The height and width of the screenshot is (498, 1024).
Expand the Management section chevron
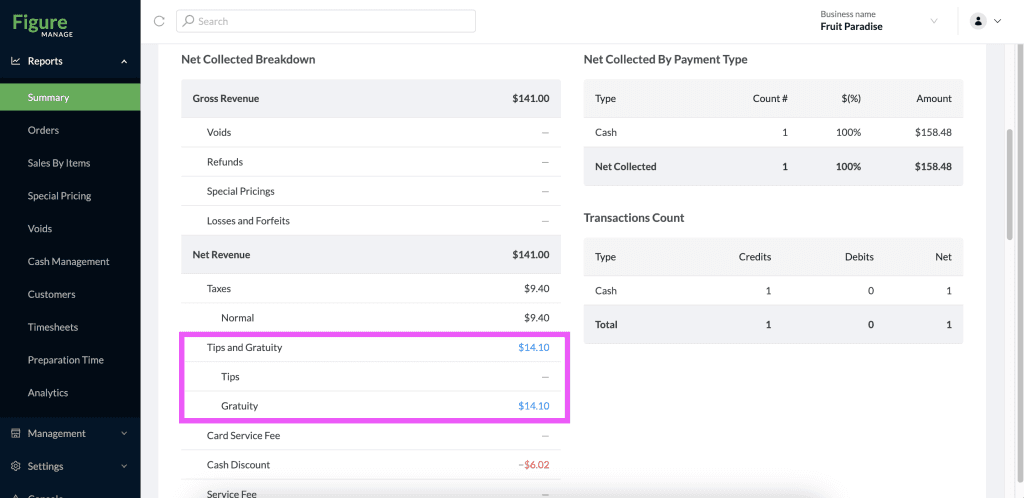pyautogui.click(x=124, y=433)
